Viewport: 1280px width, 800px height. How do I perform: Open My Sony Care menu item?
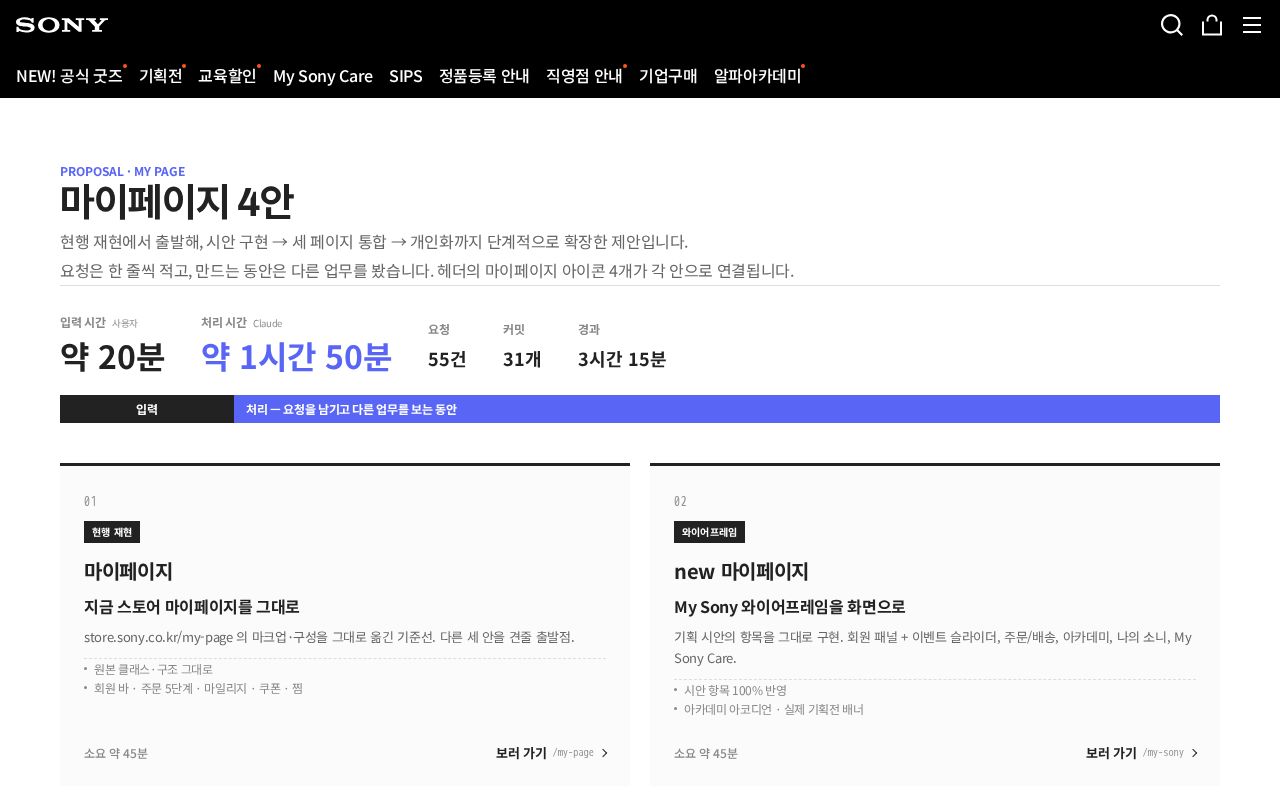pyautogui.click(x=323, y=75)
